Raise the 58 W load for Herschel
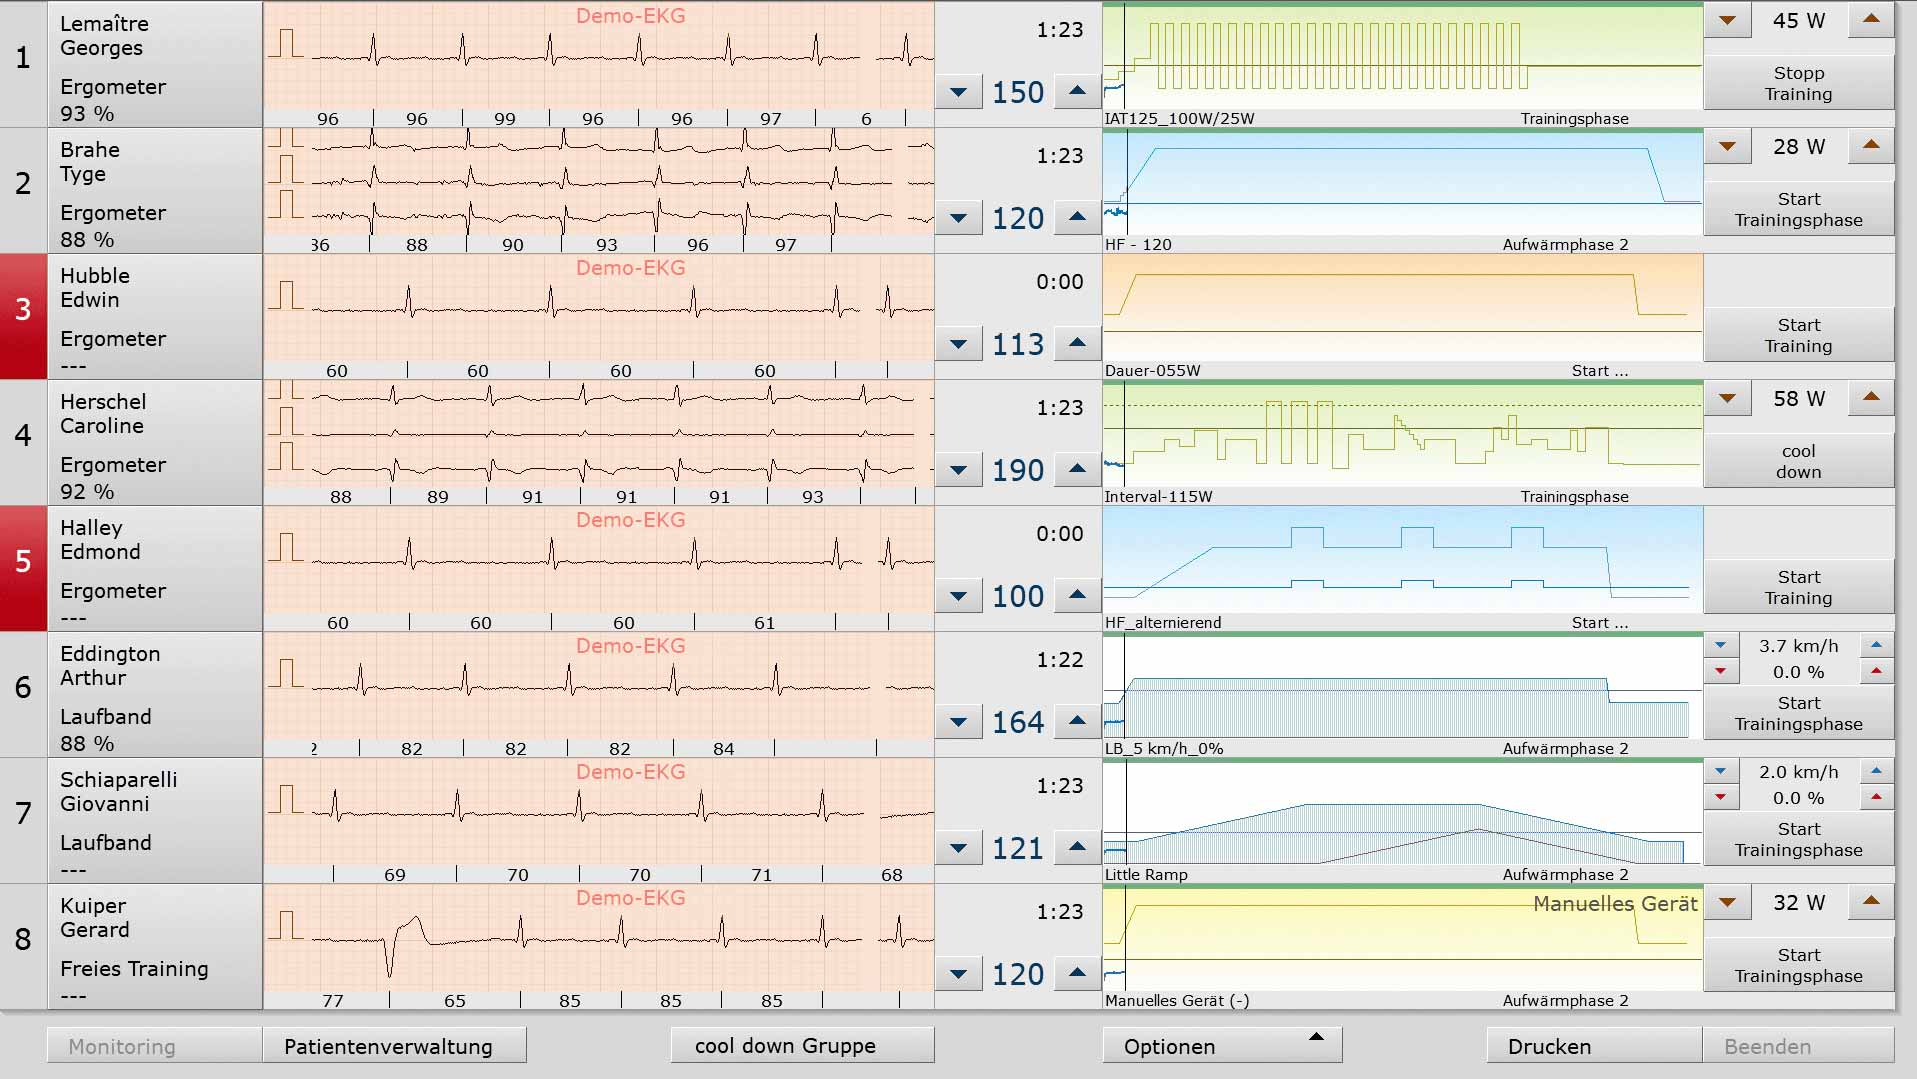This screenshot has height=1079, width=1917. click(1871, 399)
